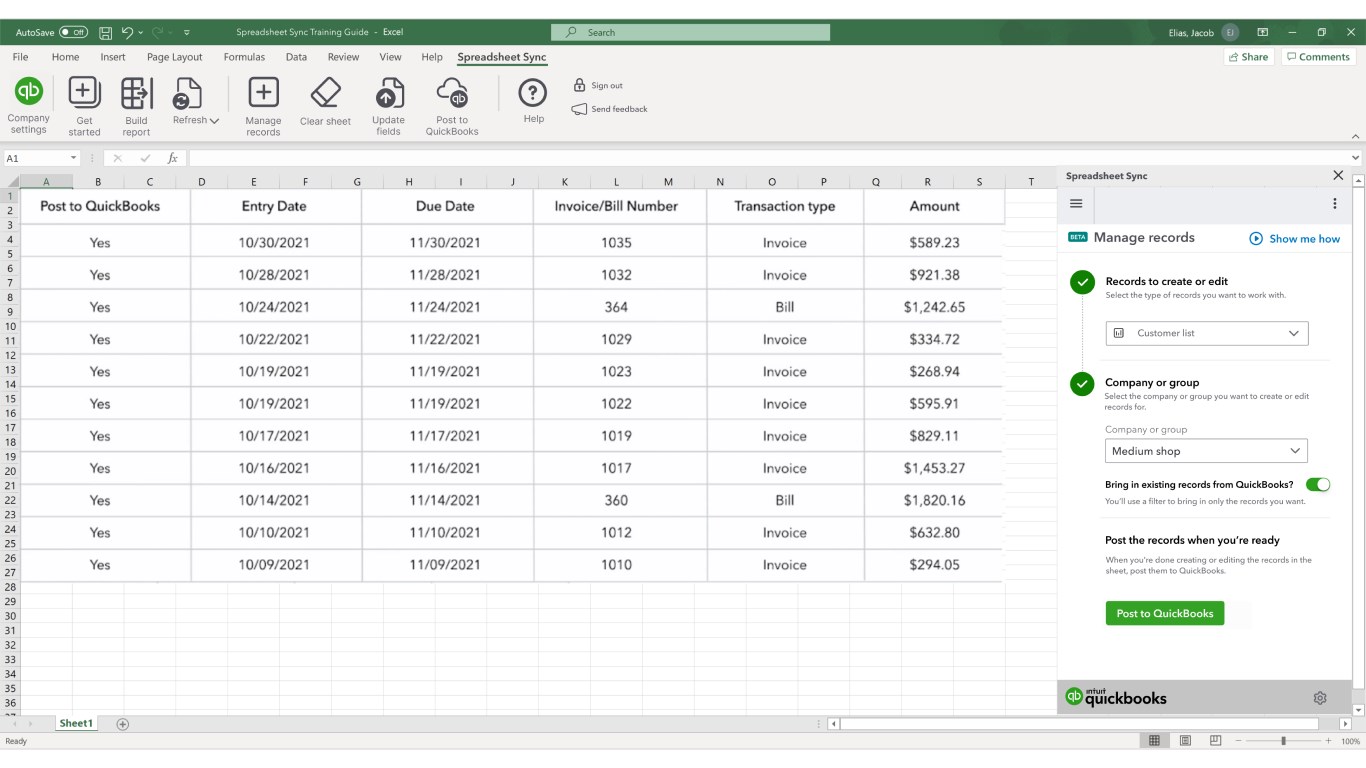
Task: Adjust the zoom slider handle
Action: pos(1284,741)
